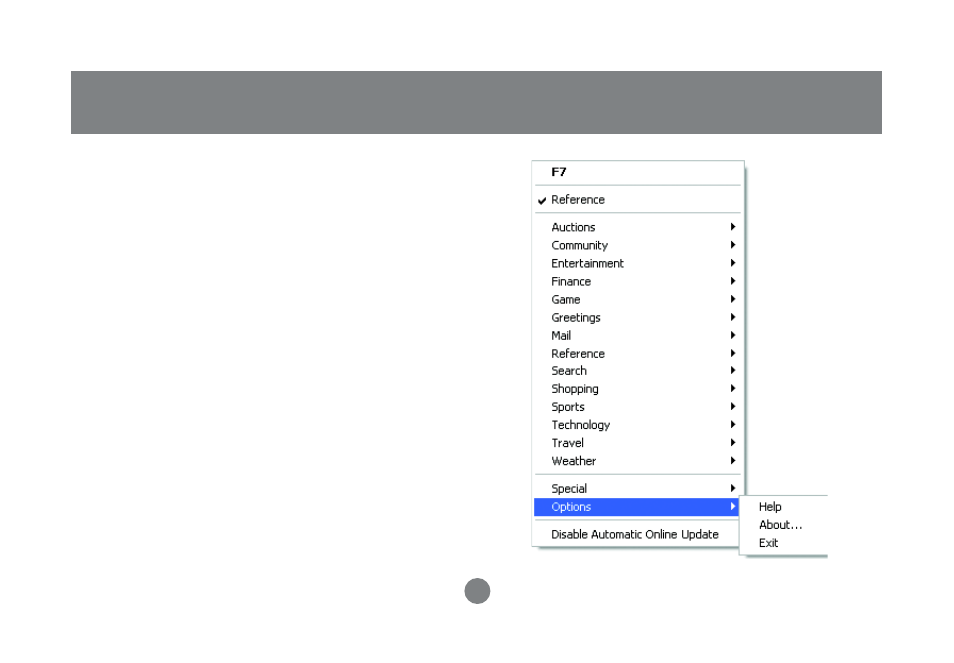Viewport: 954px width, 663px height.
Task: Open About... in the Options submenu
Action: pyautogui.click(x=784, y=525)
